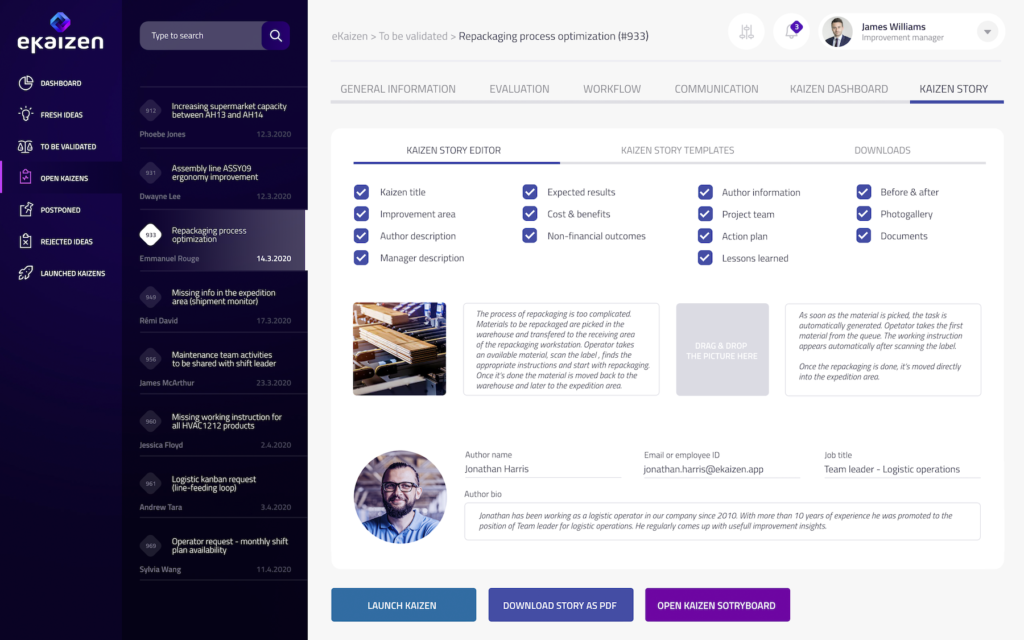Image resolution: width=1024 pixels, height=640 pixels.
Task: Open the Launched Kaizens icon
Action: (26, 273)
